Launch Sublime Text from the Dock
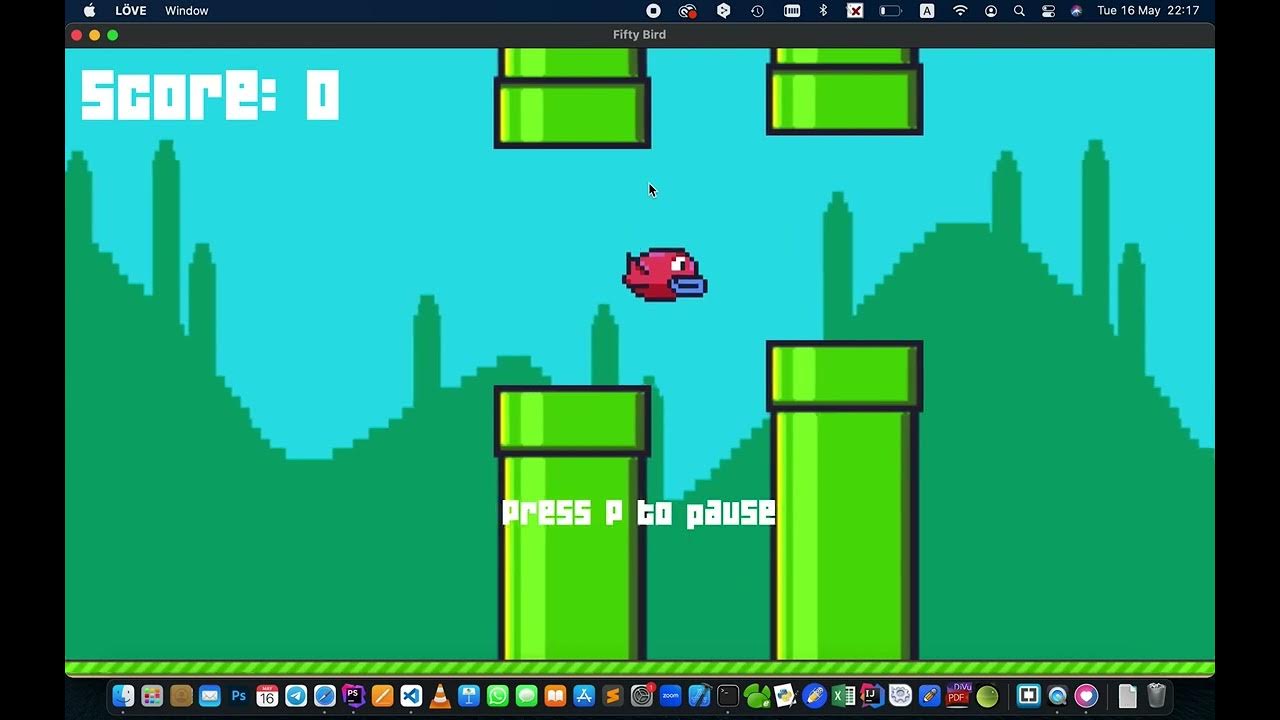The height and width of the screenshot is (720, 1280). point(613,695)
